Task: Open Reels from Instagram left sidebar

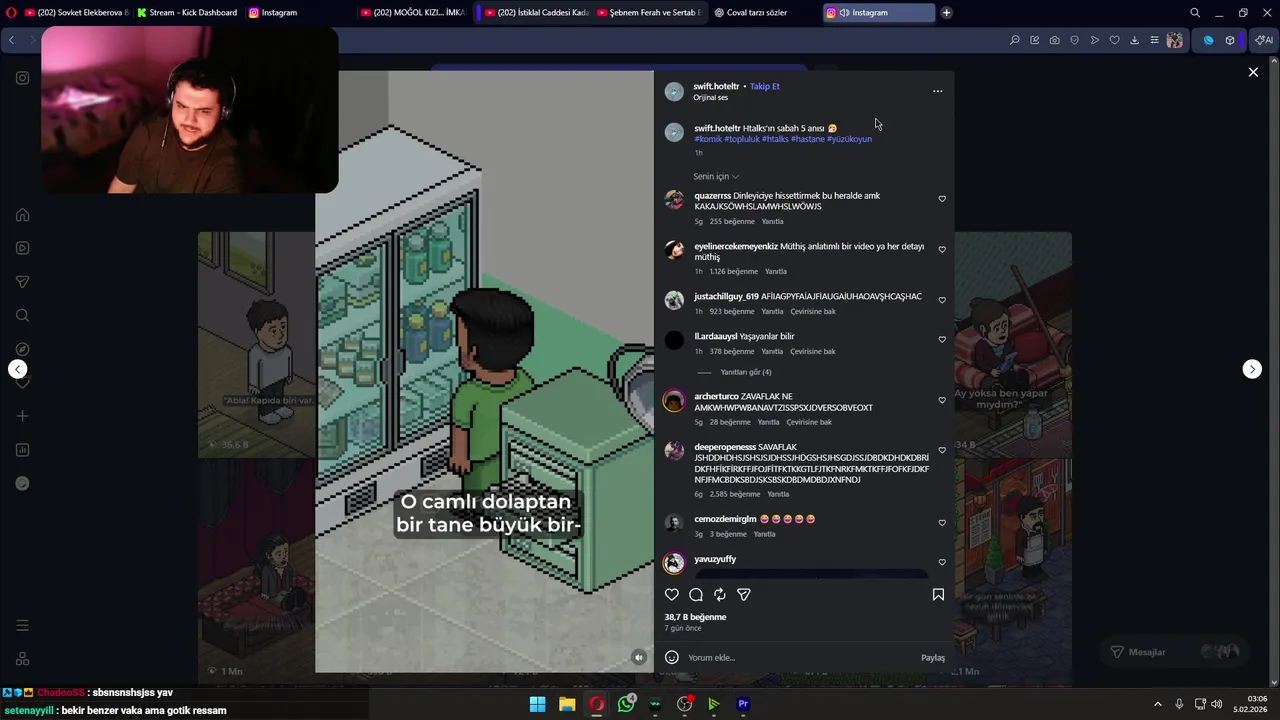Action: coord(22,248)
